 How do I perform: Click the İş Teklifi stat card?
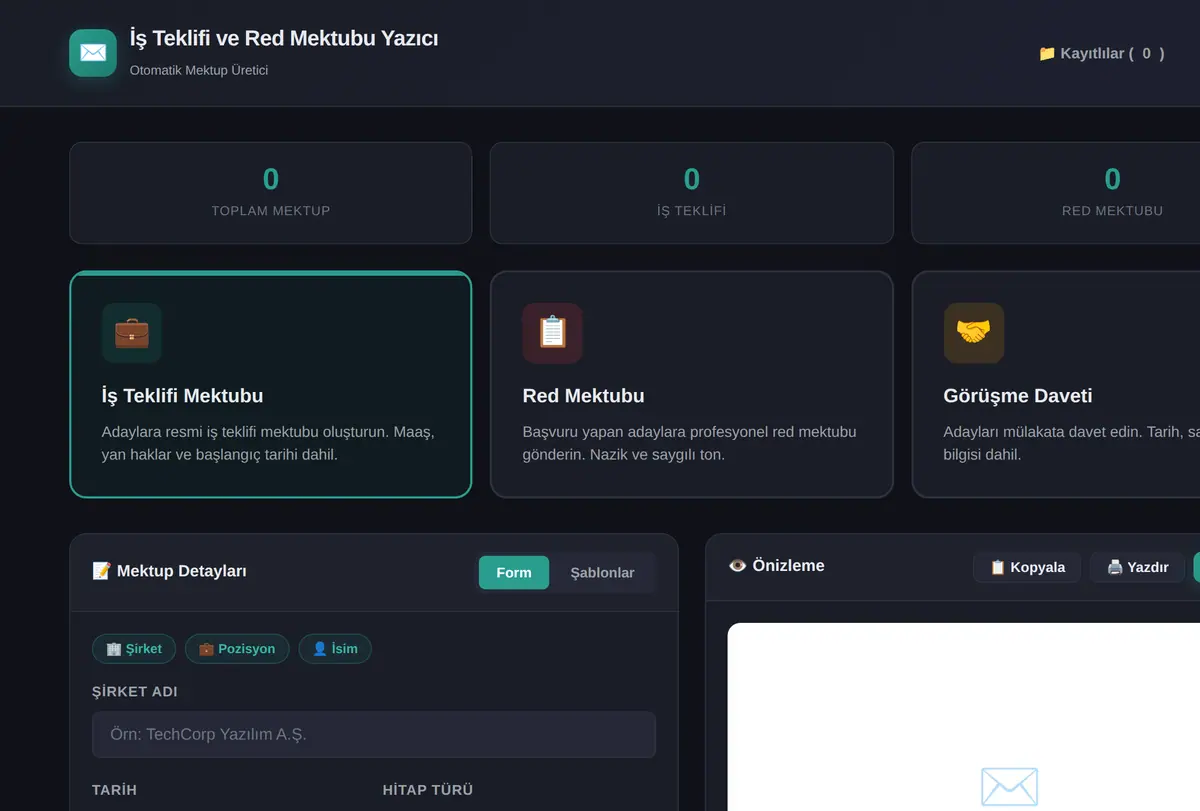coord(691,193)
